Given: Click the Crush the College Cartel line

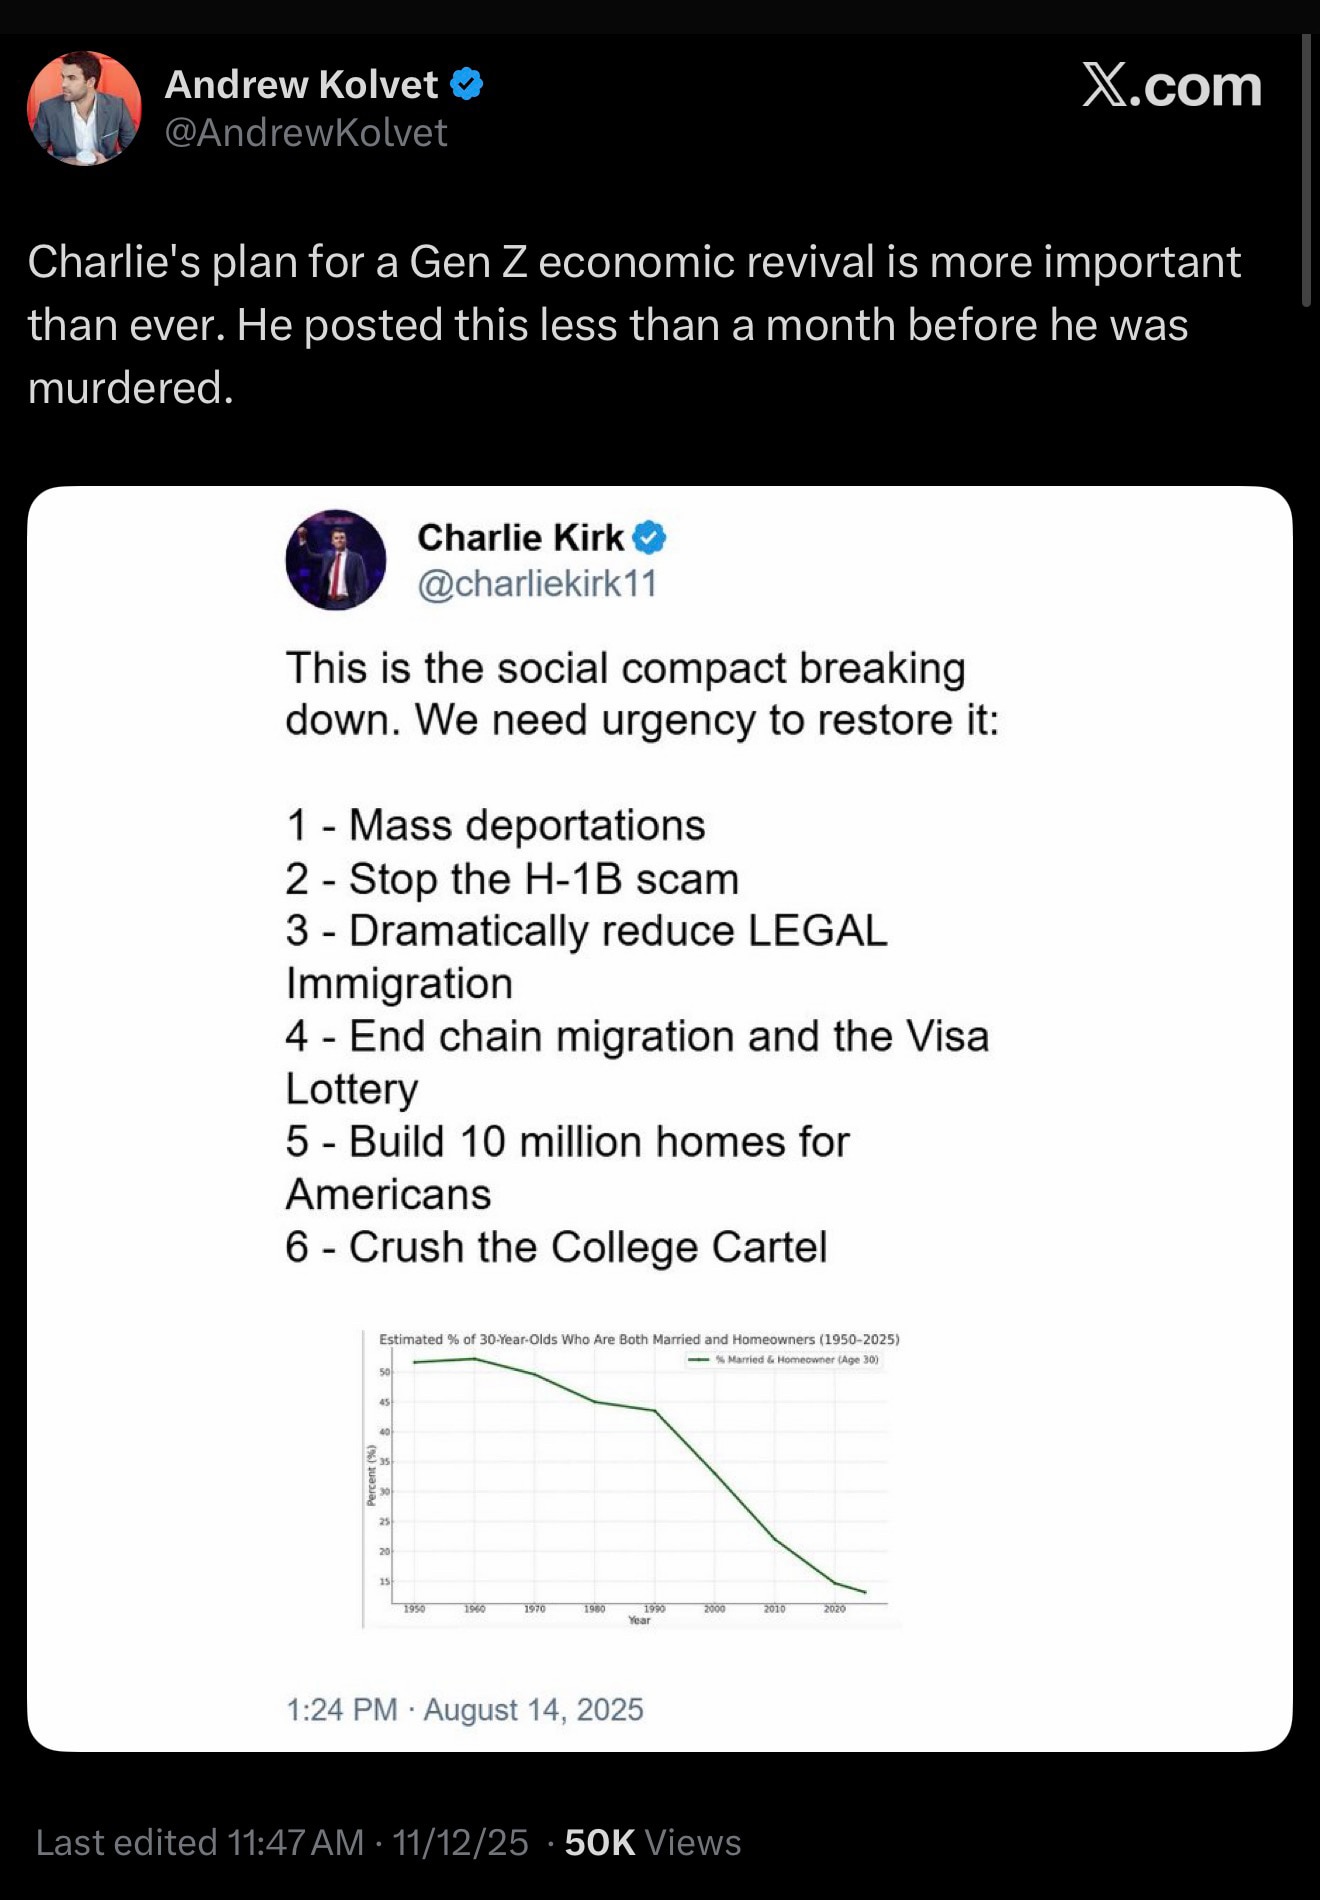Looking at the screenshot, I should 556,1245.
